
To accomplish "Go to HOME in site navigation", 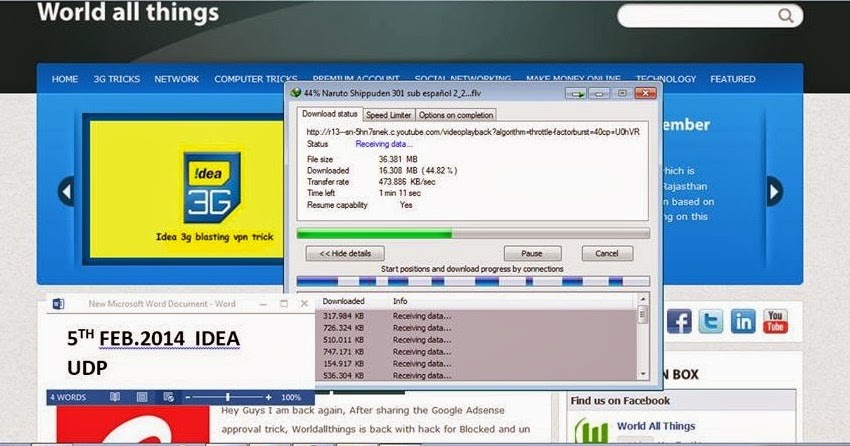I will 65,79.
